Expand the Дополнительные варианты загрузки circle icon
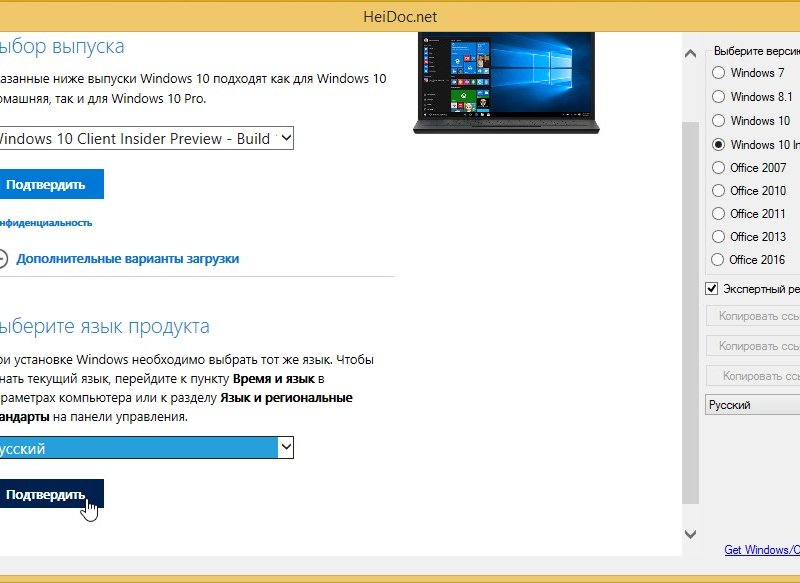The height and width of the screenshot is (583, 800). 3,259
